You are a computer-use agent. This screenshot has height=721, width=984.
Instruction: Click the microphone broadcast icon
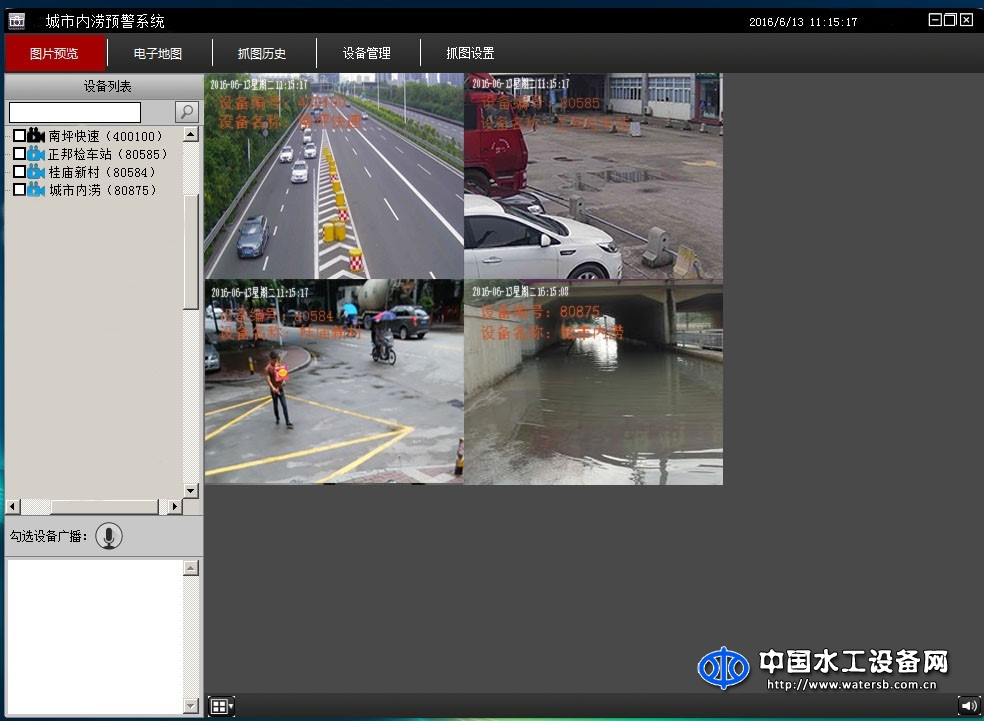point(109,536)
